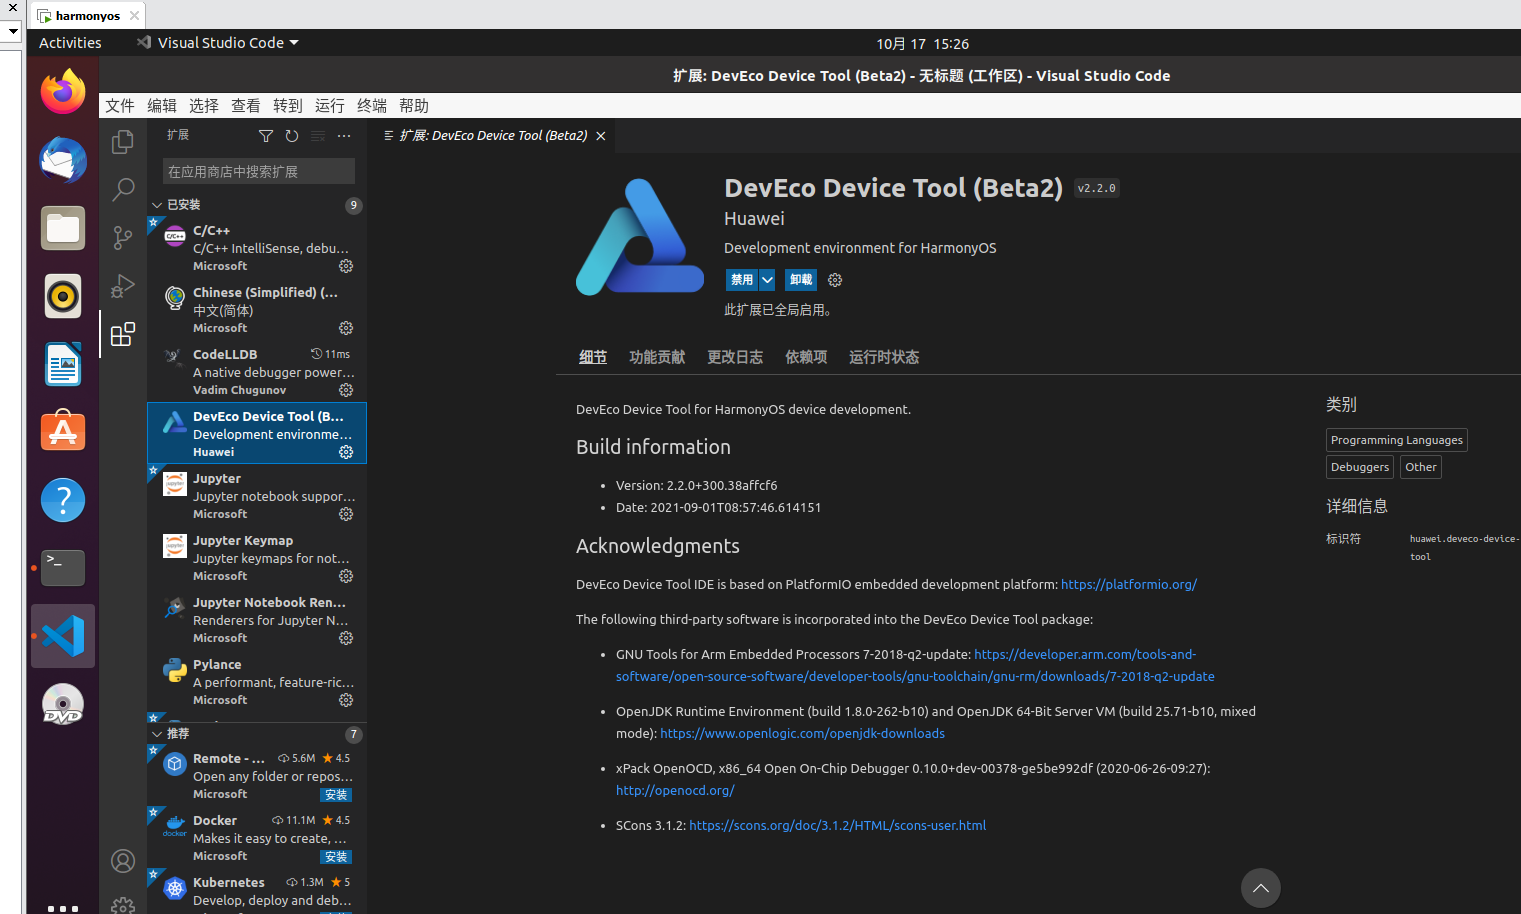Open the disable button dropdown arrow
This screenshot has width=1521, height=914.
pyautogui.click(x=767, y=280)
